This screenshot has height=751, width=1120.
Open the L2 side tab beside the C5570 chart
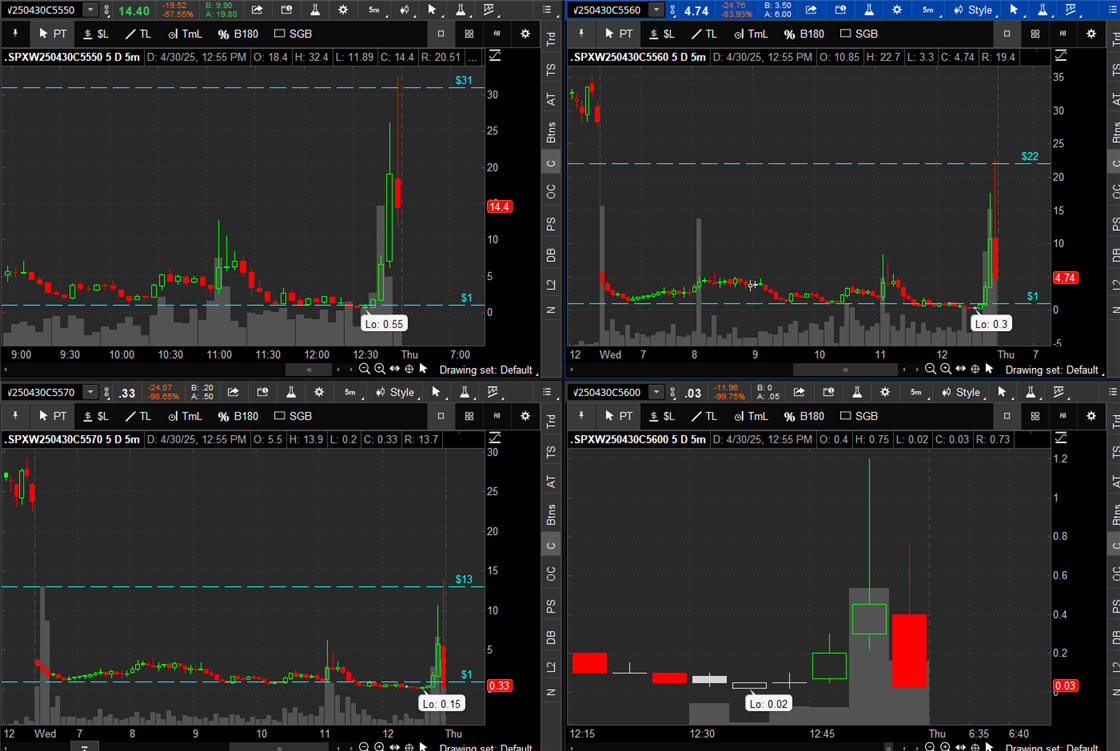tap(551, 666)
